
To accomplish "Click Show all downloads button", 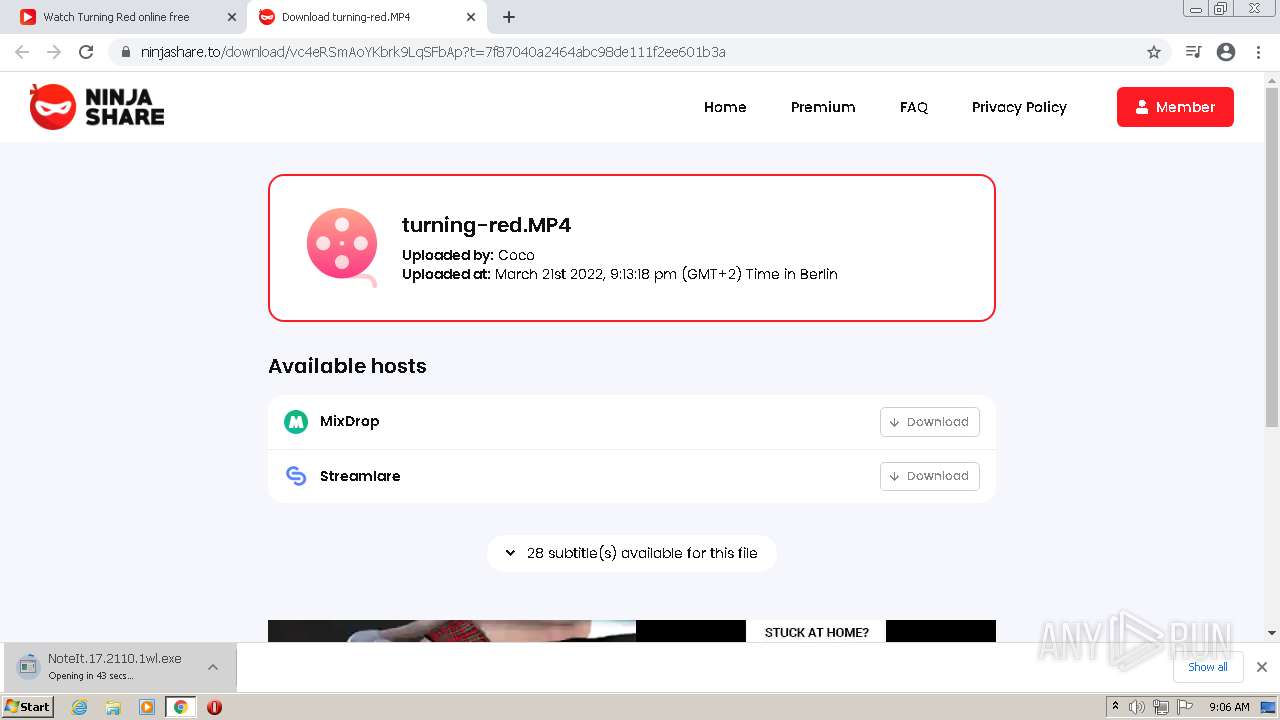I will click(1208, 667).
